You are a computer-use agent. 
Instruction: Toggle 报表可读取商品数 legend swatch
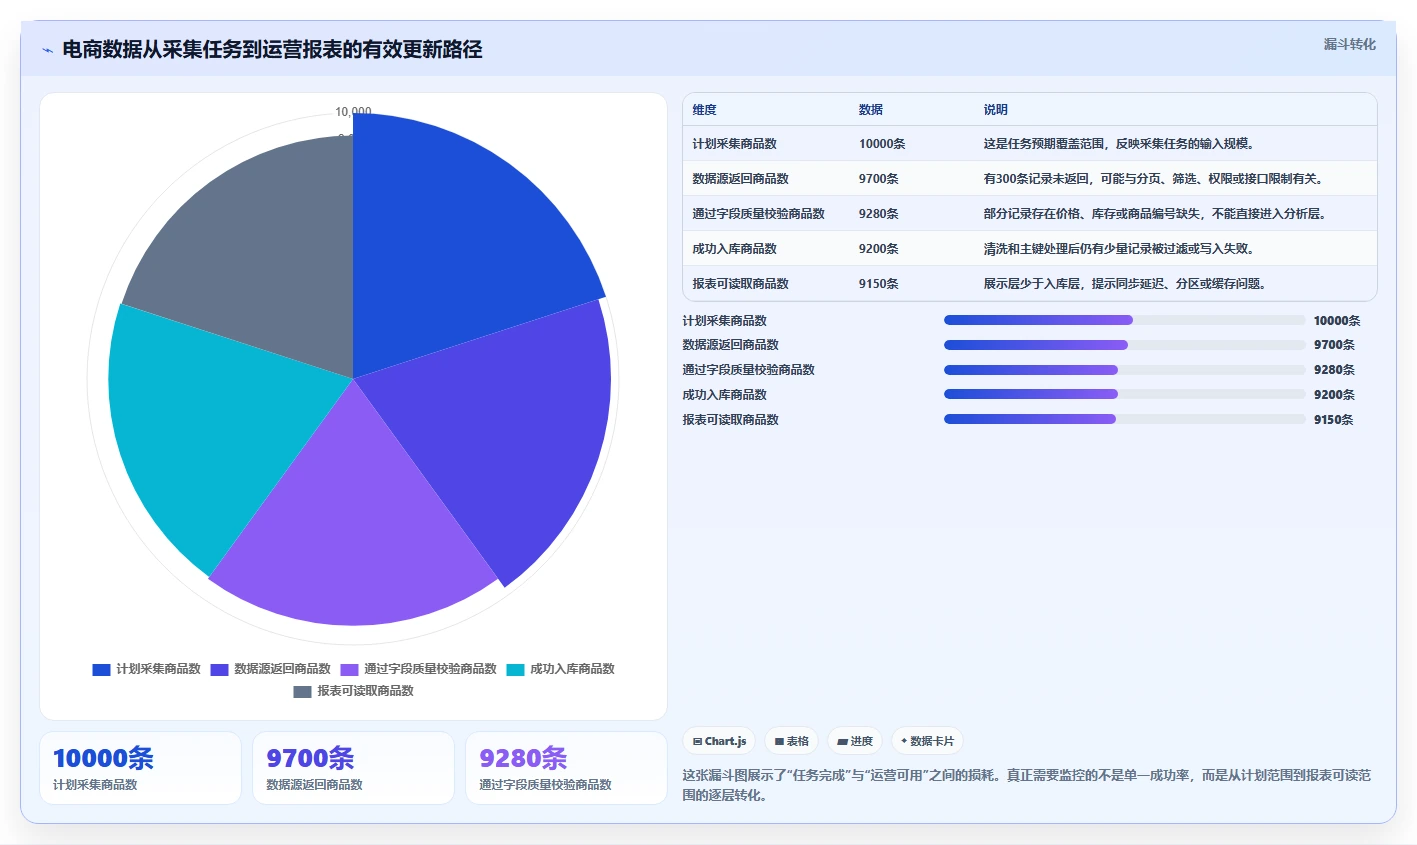tap(302, 692)
